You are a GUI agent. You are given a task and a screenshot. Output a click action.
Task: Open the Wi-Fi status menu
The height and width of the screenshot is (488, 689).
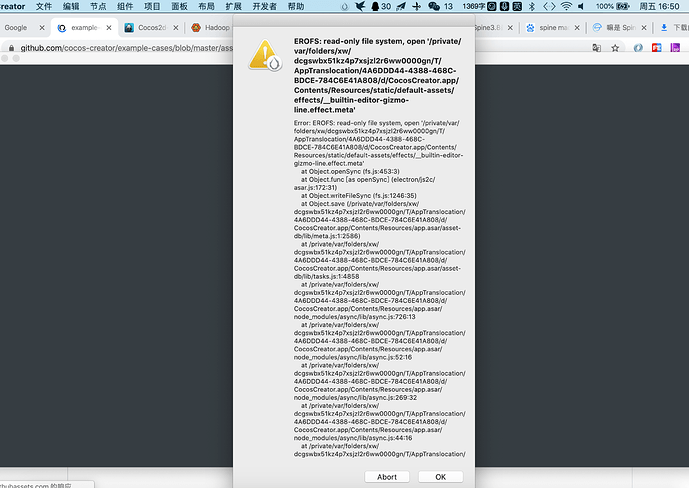pos(566,6)
